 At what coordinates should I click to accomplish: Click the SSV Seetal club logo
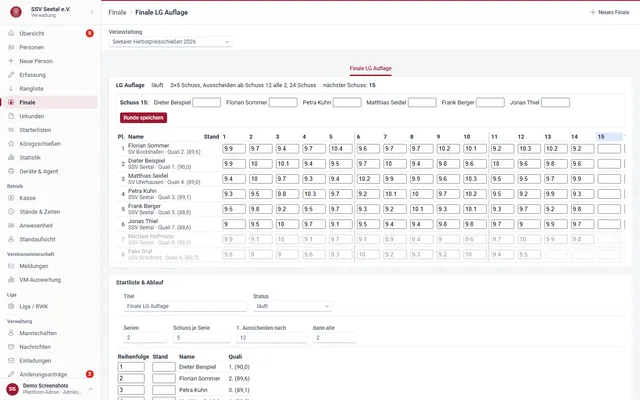coord(16,12)
